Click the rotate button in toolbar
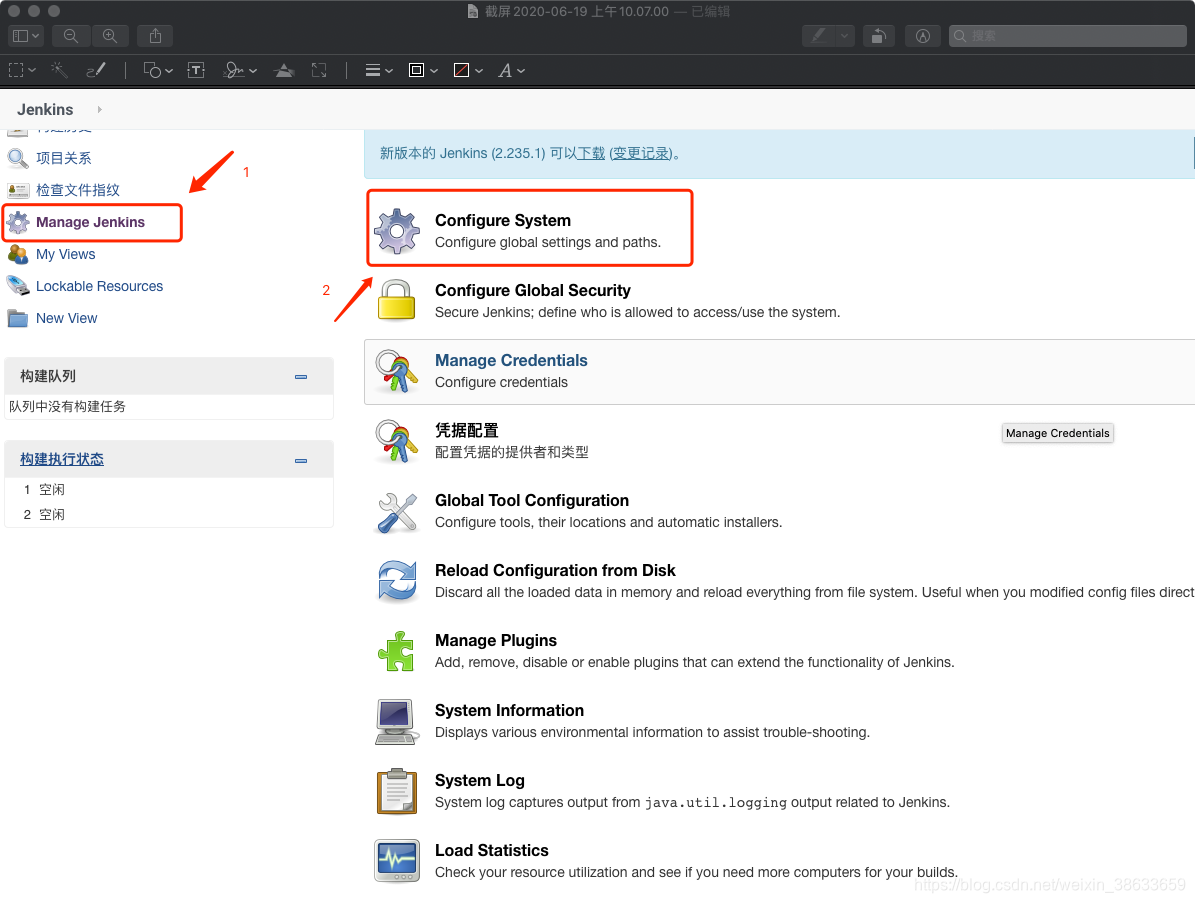 (879, 36)
